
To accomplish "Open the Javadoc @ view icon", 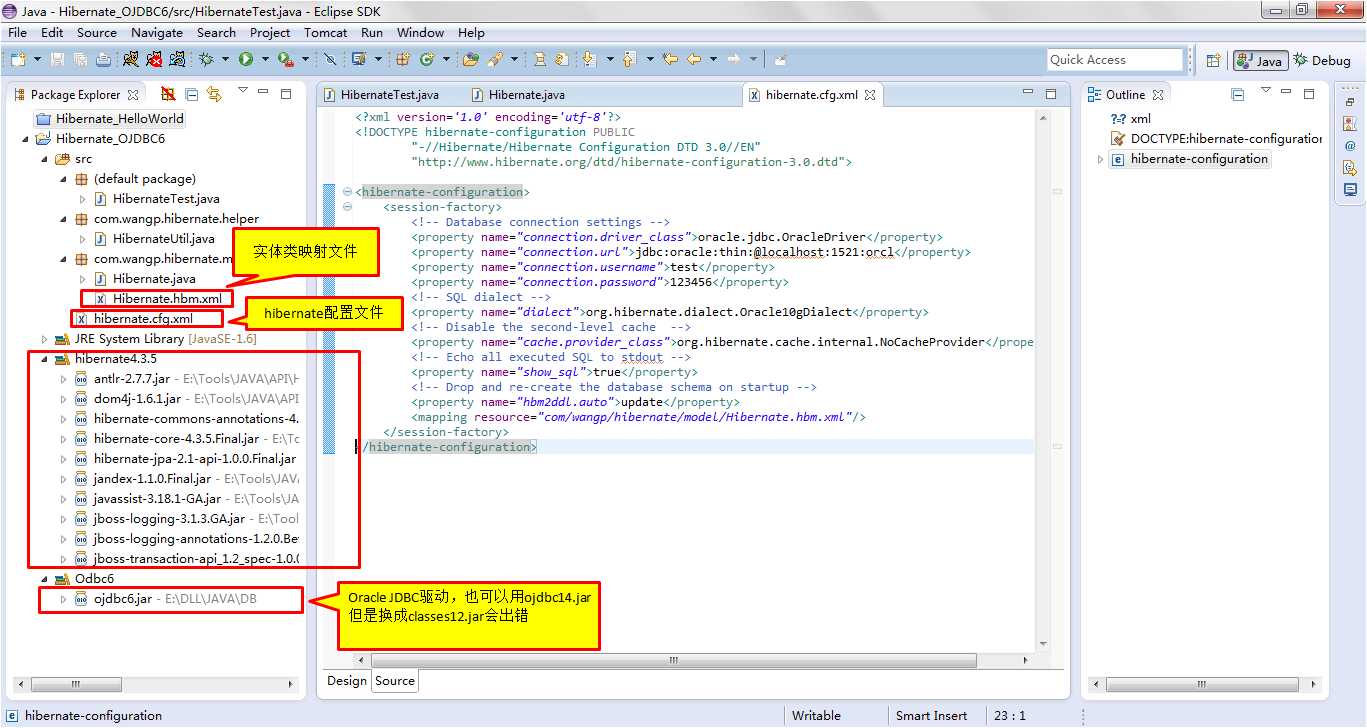I will click(x=1350, y=145).
